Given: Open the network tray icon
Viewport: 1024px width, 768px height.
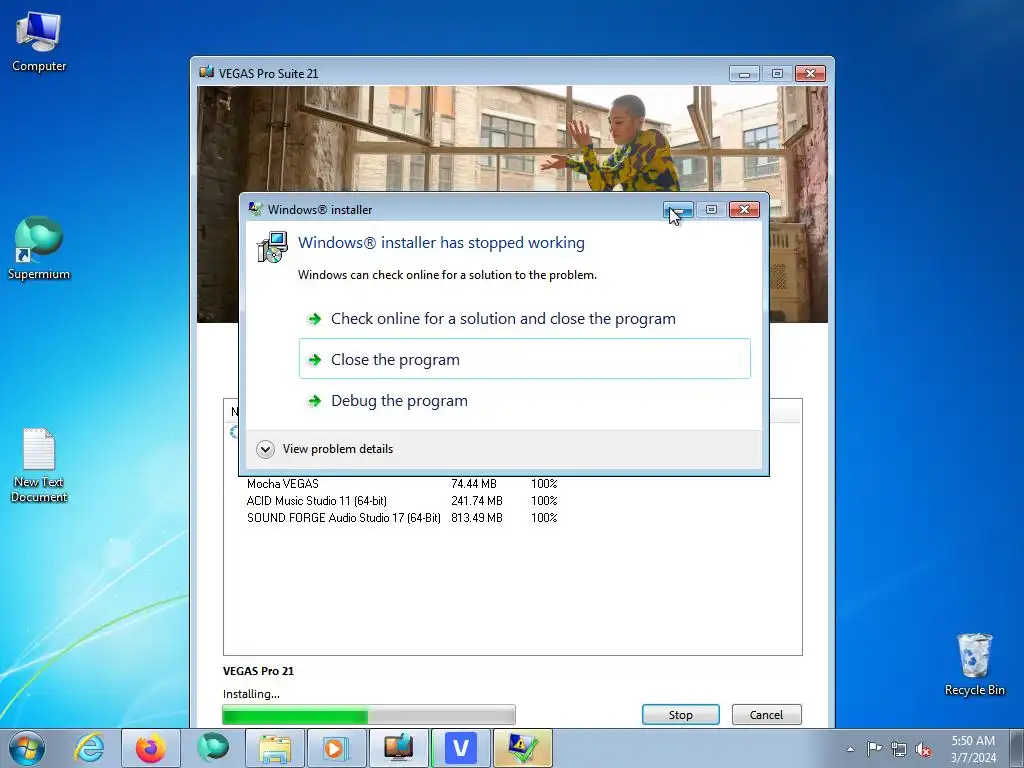Looking at the screenshot, I should 899,749.
